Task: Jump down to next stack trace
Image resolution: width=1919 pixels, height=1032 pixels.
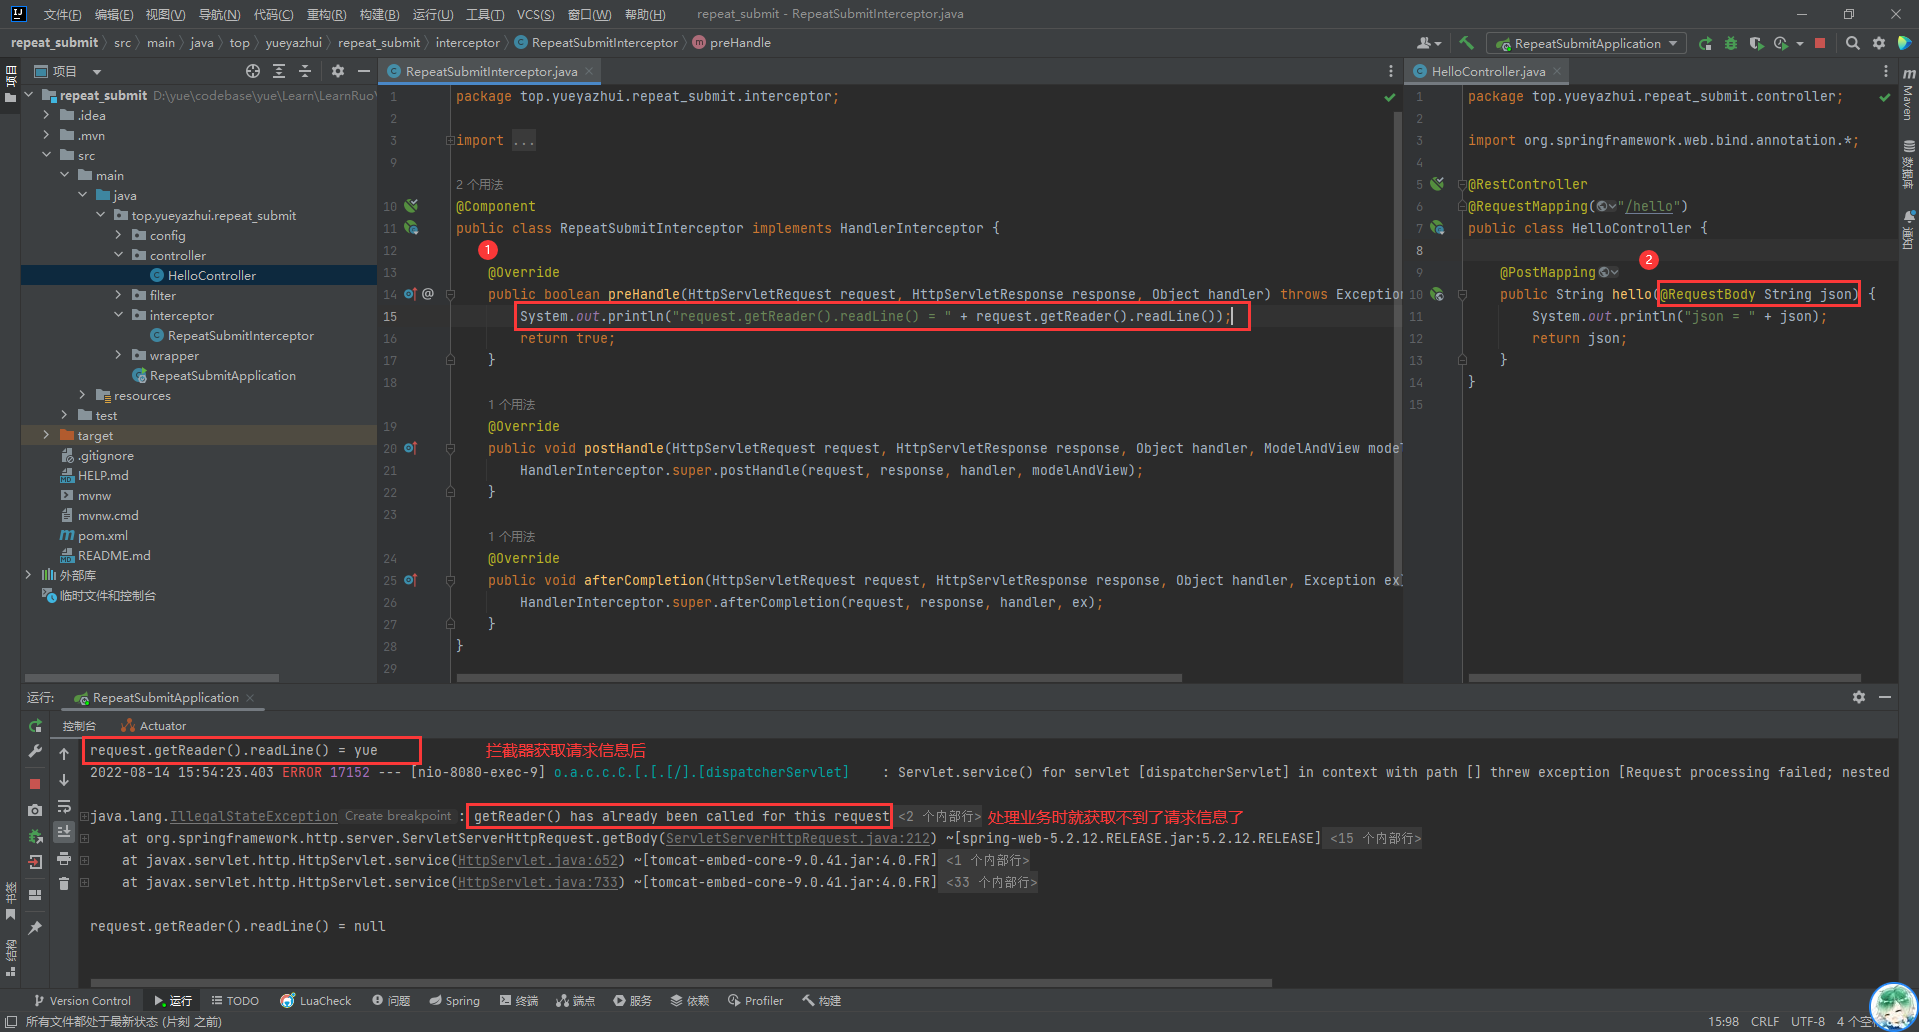Action: 64,780
